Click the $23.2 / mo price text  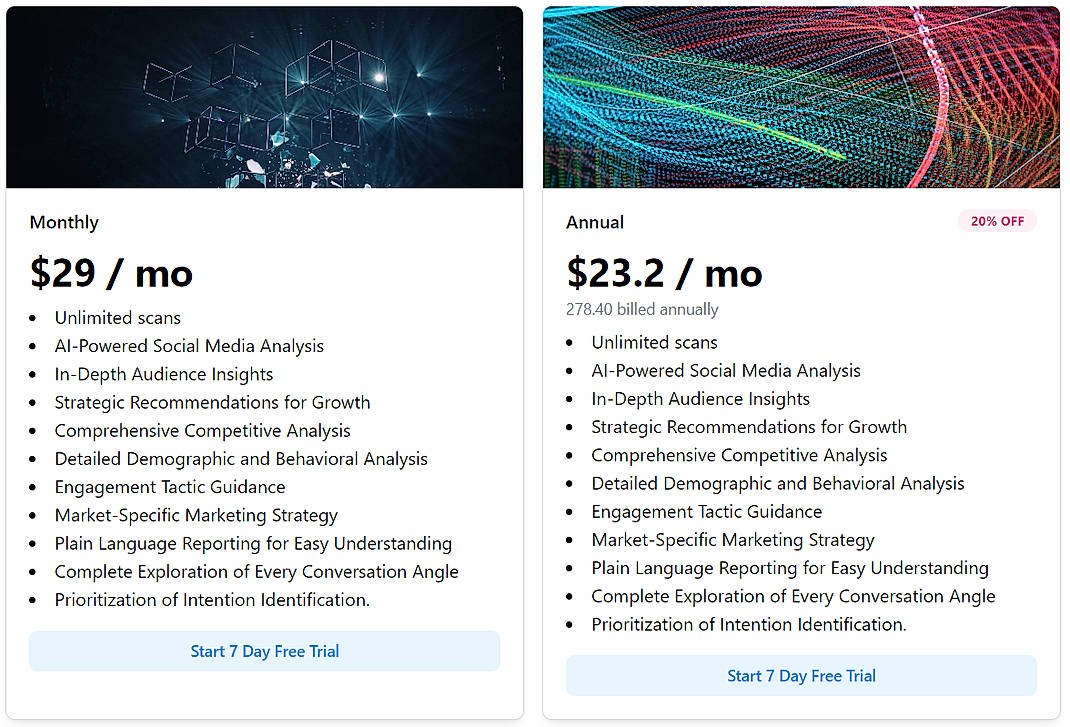(664, 273)
